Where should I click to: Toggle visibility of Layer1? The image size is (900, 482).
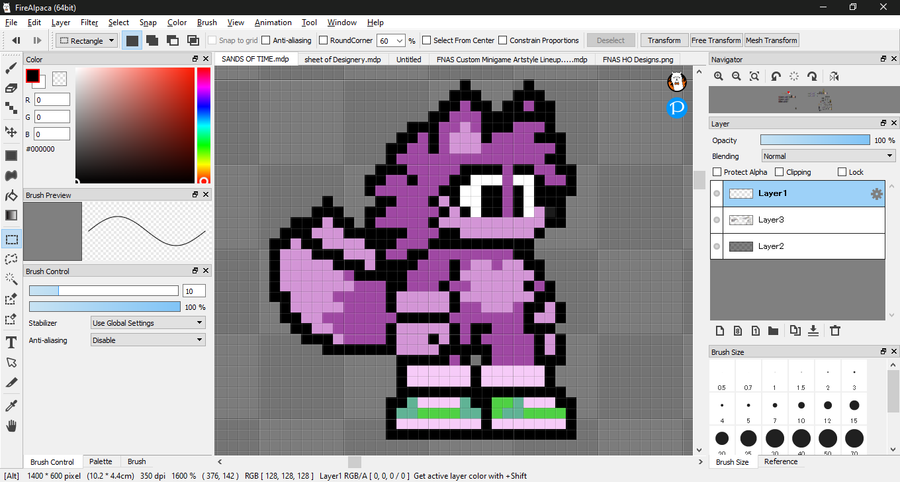(x=716, y=194)
